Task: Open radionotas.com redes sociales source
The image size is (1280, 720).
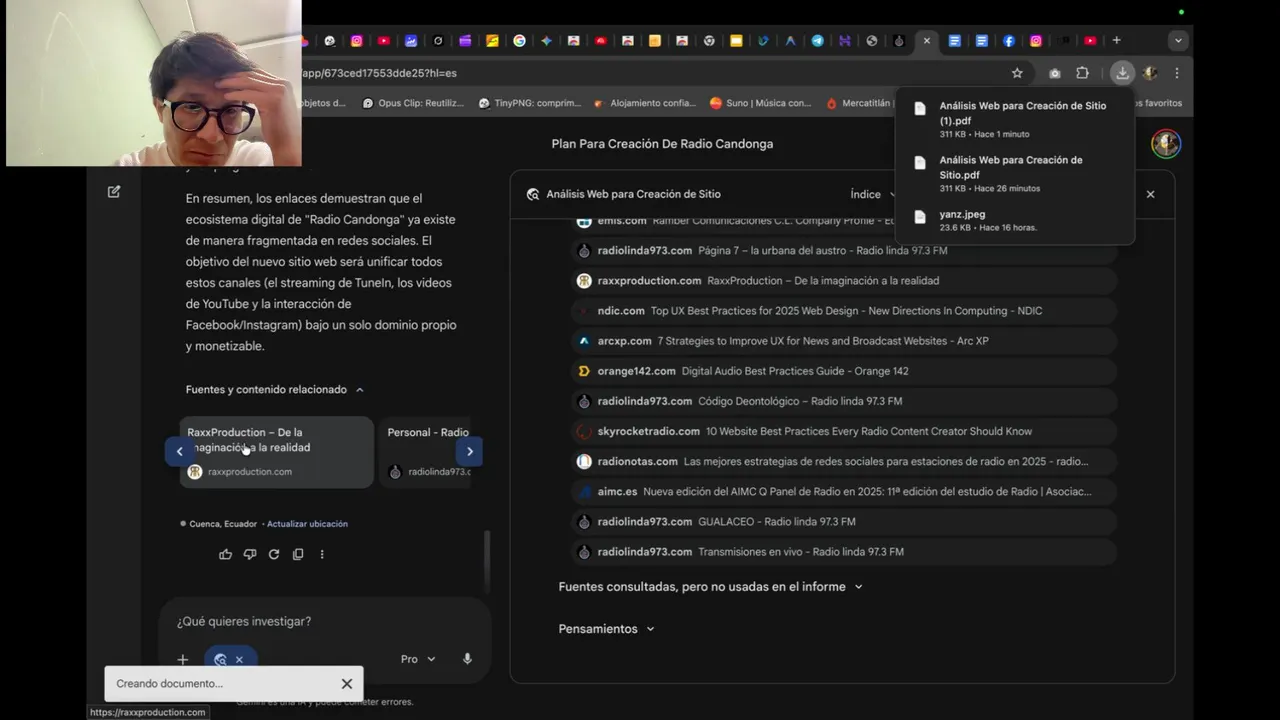Action: (x=842, y=461)
